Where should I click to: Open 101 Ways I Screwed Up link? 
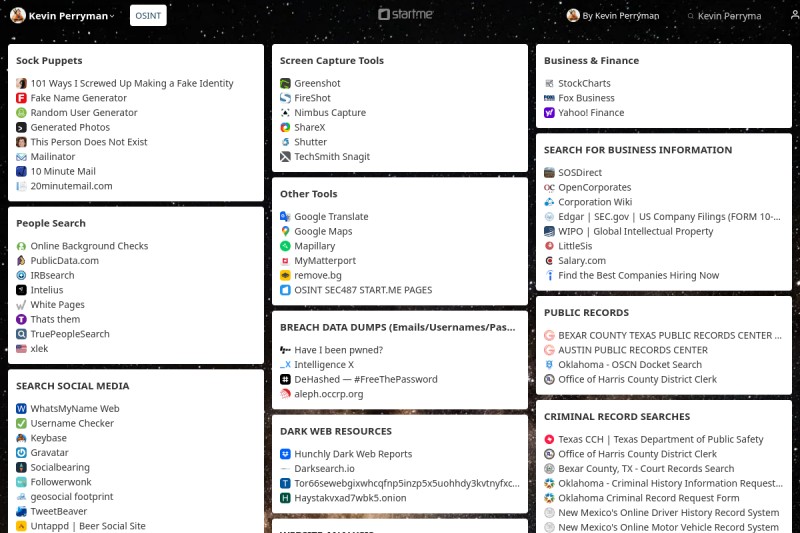[x=132, y=83]
